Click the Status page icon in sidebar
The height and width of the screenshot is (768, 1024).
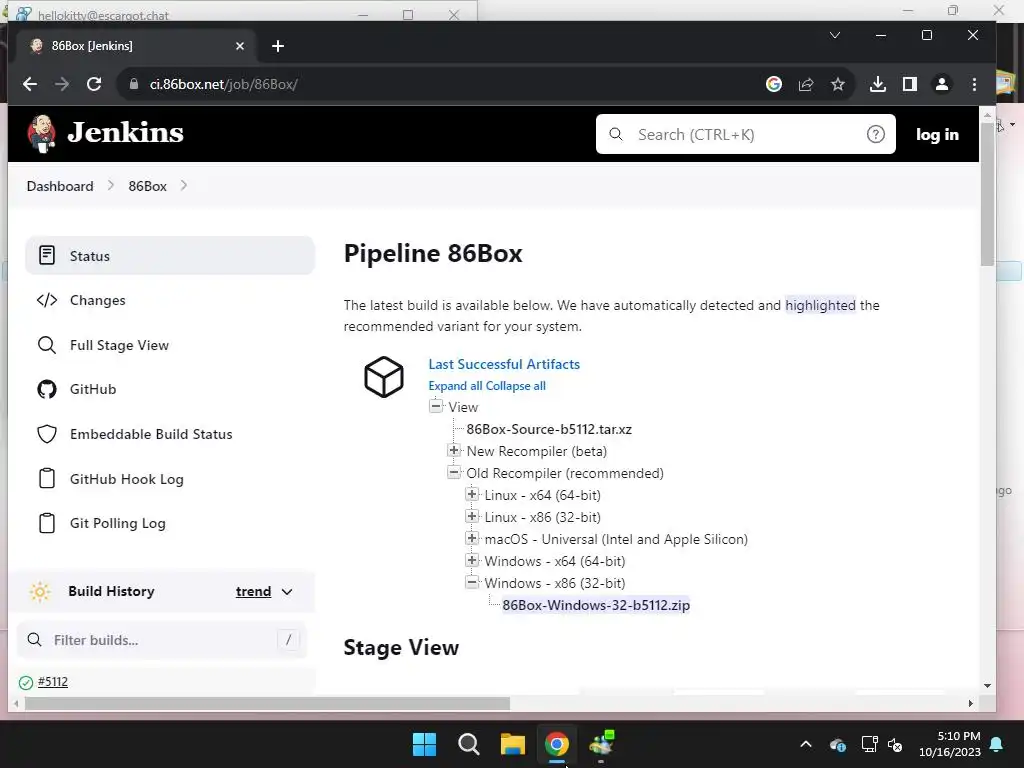point(47,255)
